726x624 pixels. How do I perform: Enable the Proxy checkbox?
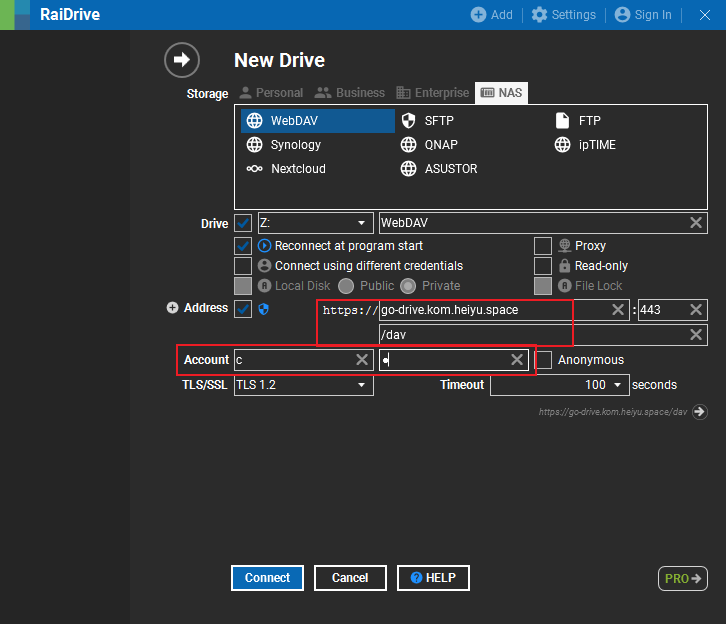tap(543, 246)
